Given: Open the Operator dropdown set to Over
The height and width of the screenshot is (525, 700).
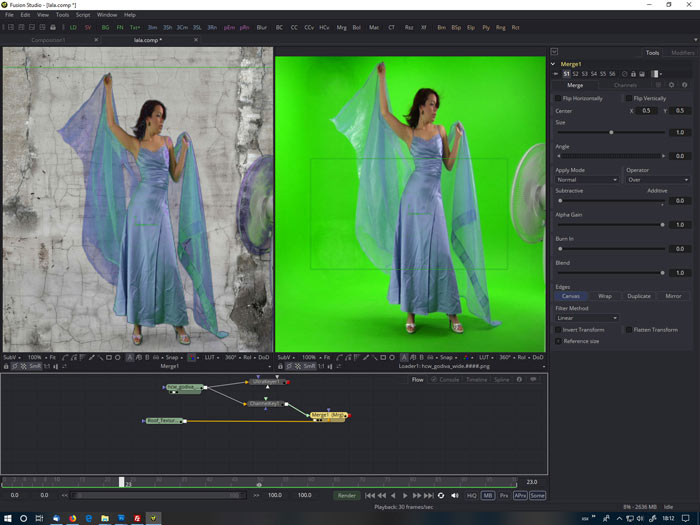Looking at the screenshot, I should (658, 179).
